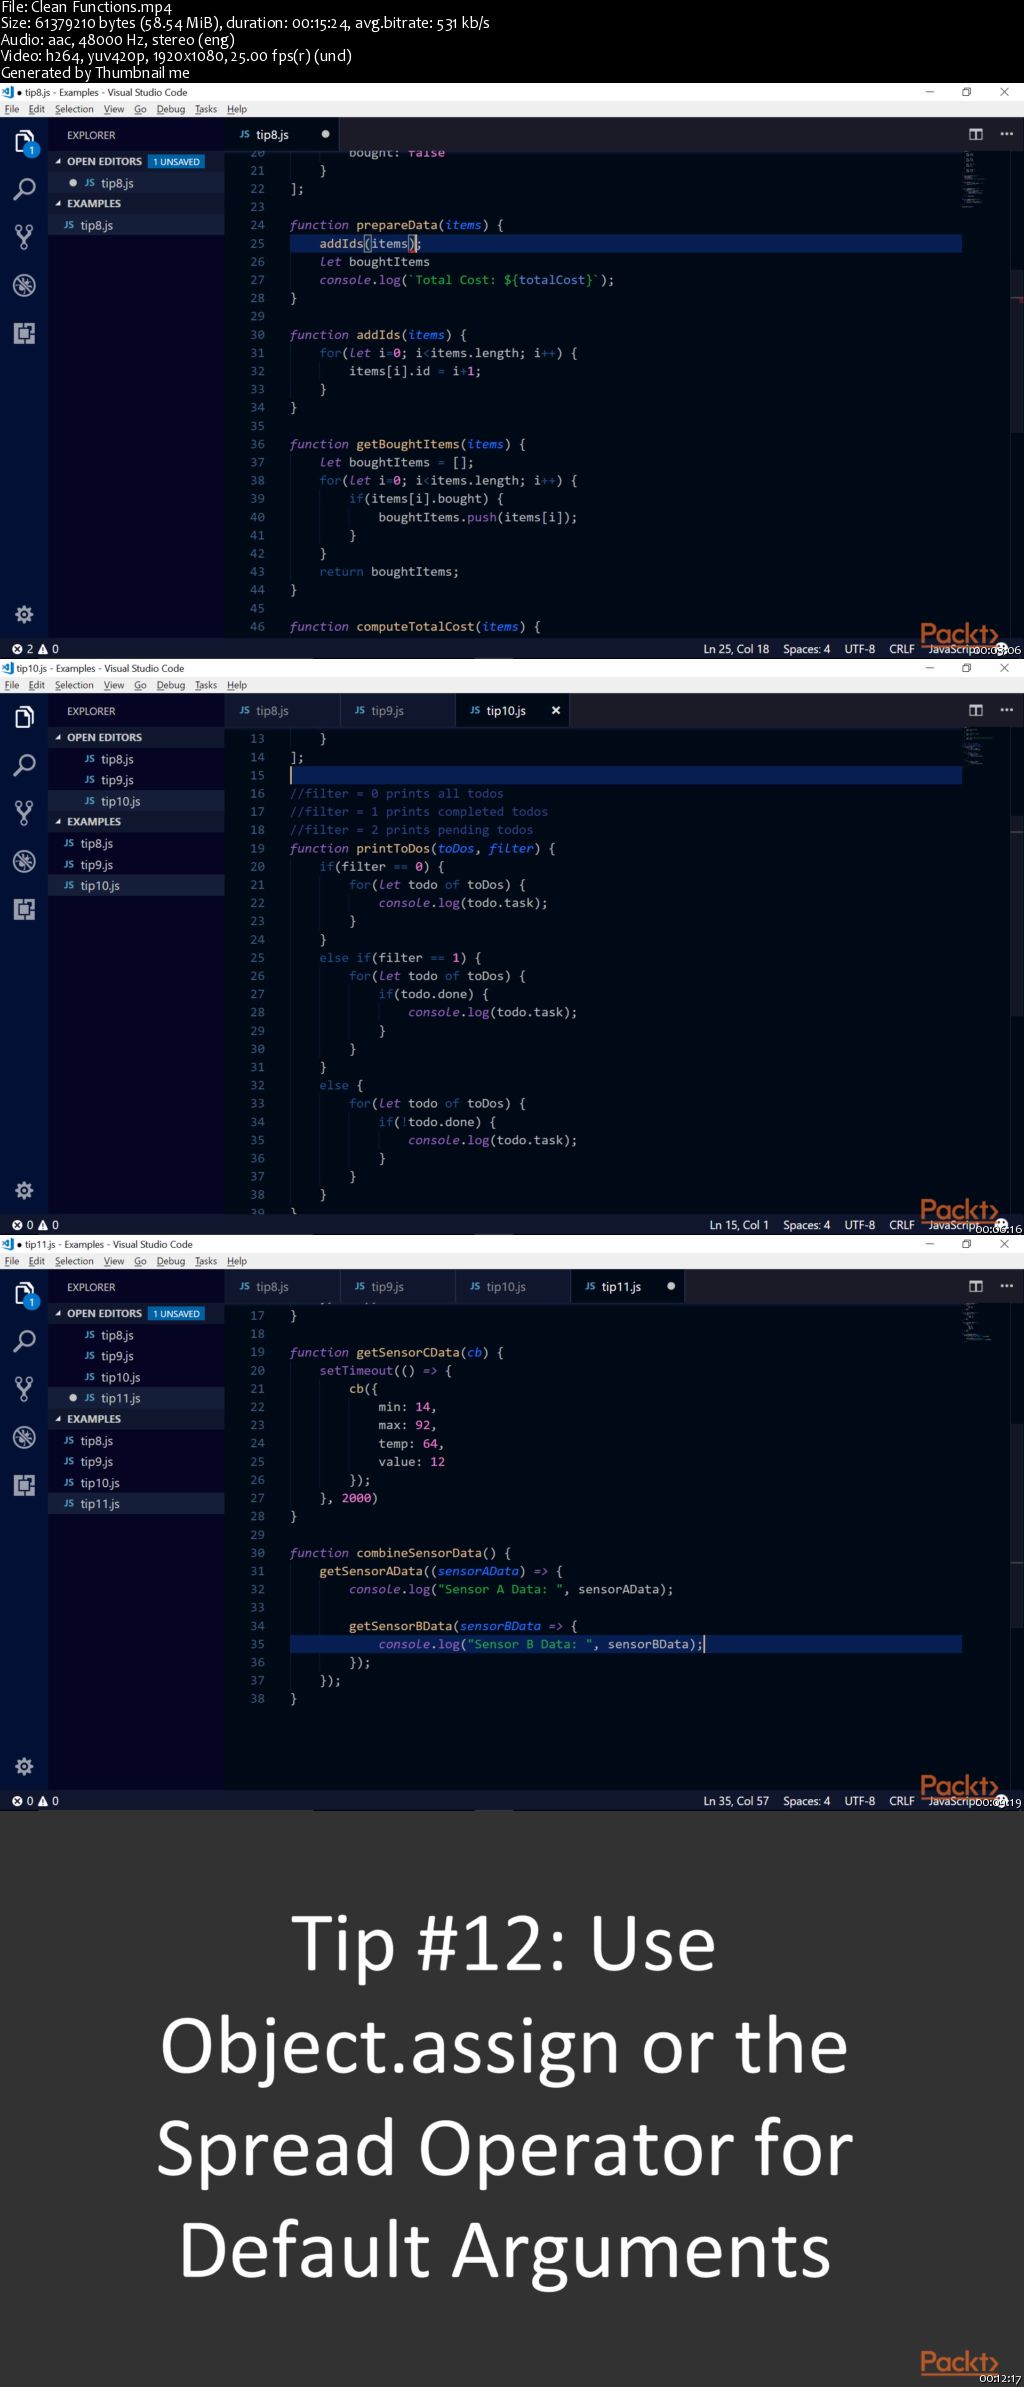Select tip11.js under OPEN EDITORS in tip11.js window

pos(136,1398)
